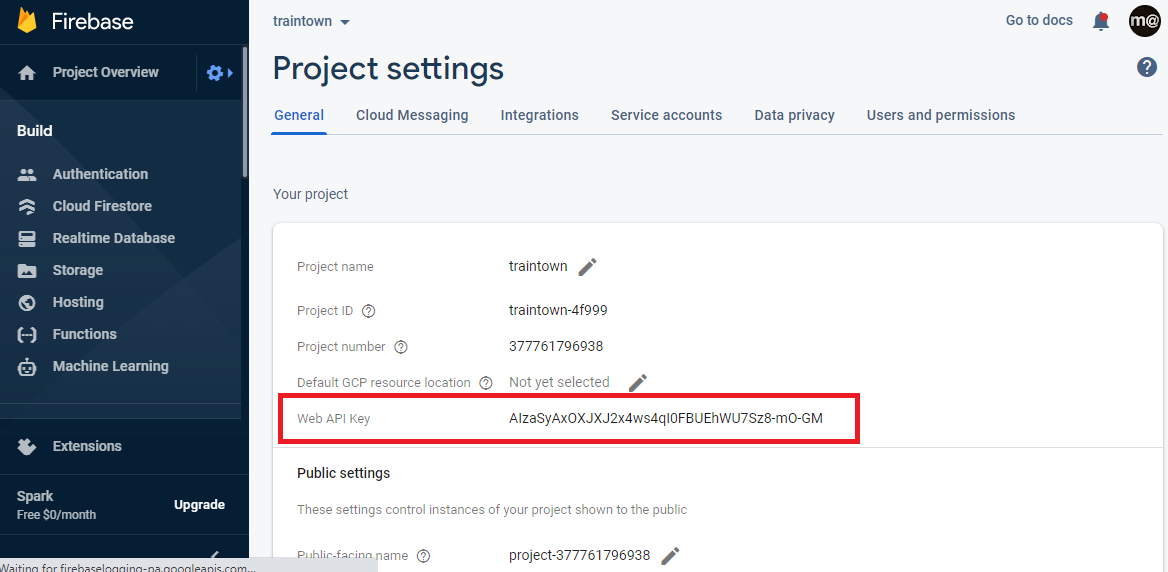Viewport: 1168px width, 572px height.
Task: Click the Web API Key value
Action: click(x=665, y=418)
